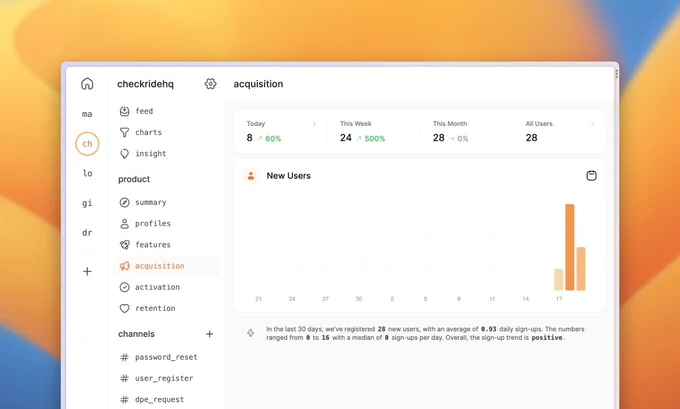Click the checkridehq project title
Image resolution: width=680 pixels, height=409 pixels.
click(145, 84)
